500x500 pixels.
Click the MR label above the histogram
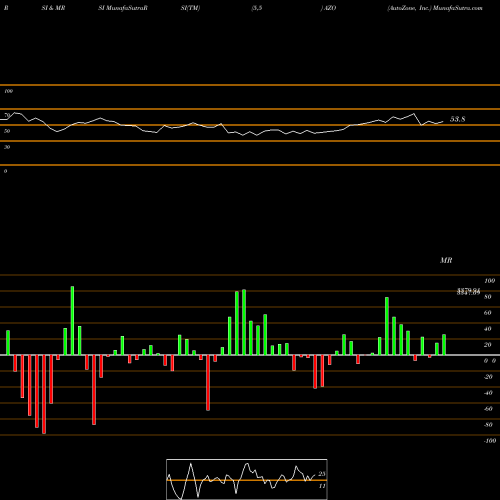(x=446, y=260)
